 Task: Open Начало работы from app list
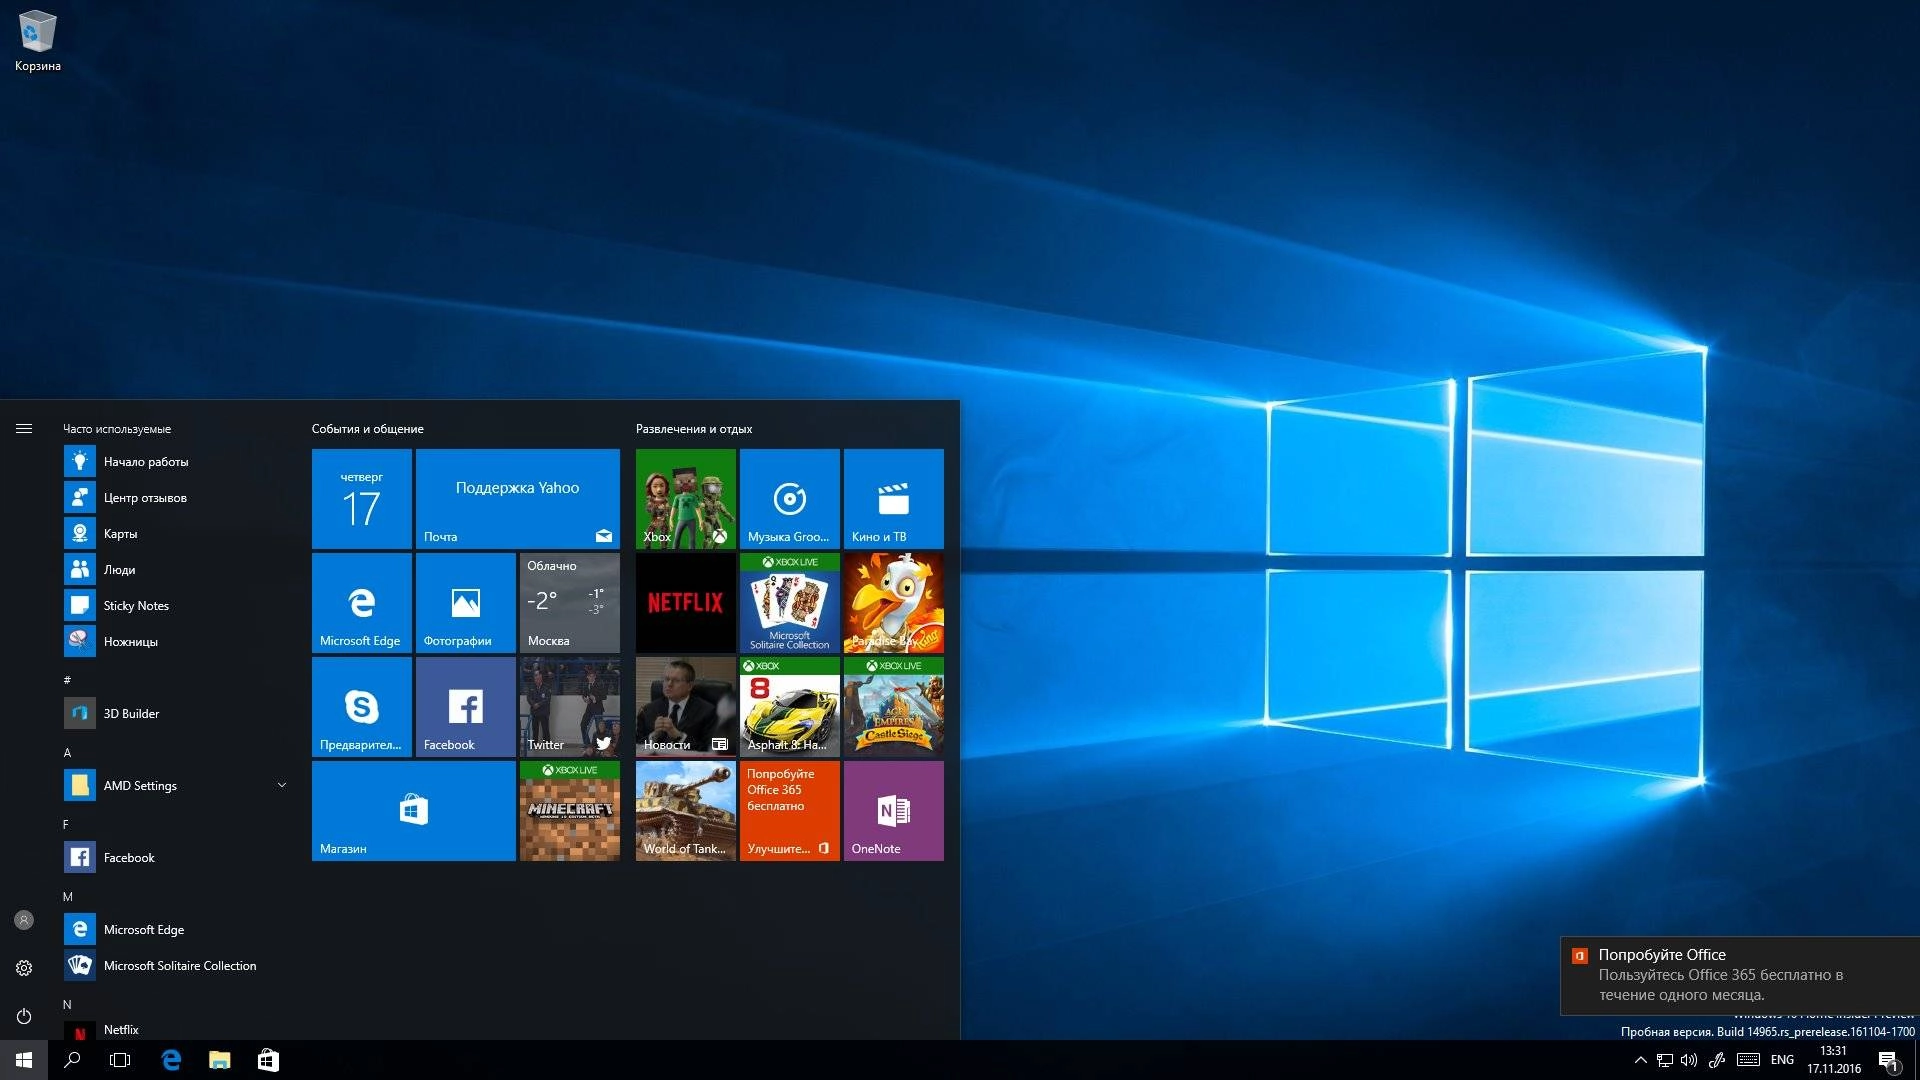[x=176, y=462]
